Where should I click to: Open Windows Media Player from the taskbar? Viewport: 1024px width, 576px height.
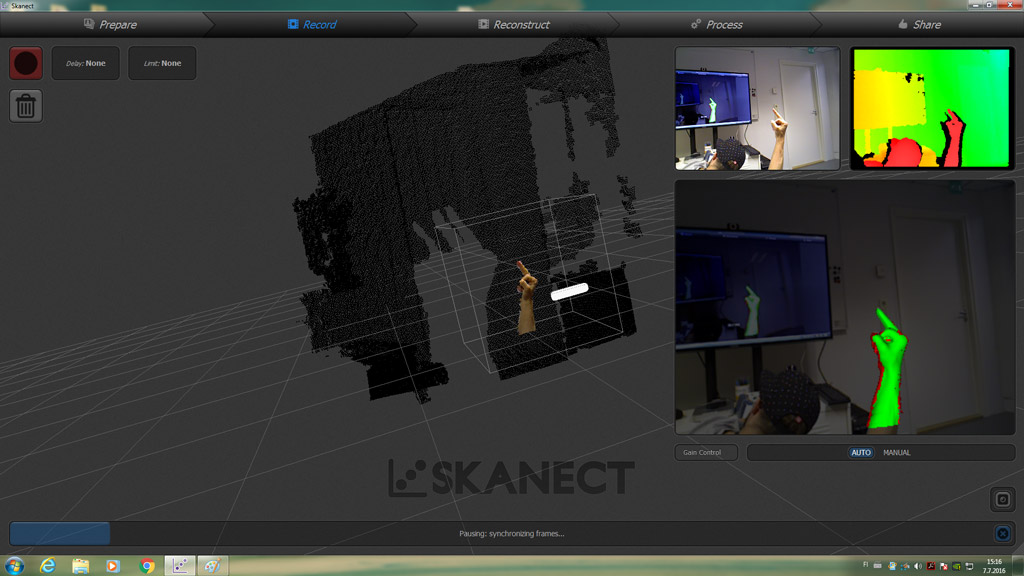tap(113, 566)
